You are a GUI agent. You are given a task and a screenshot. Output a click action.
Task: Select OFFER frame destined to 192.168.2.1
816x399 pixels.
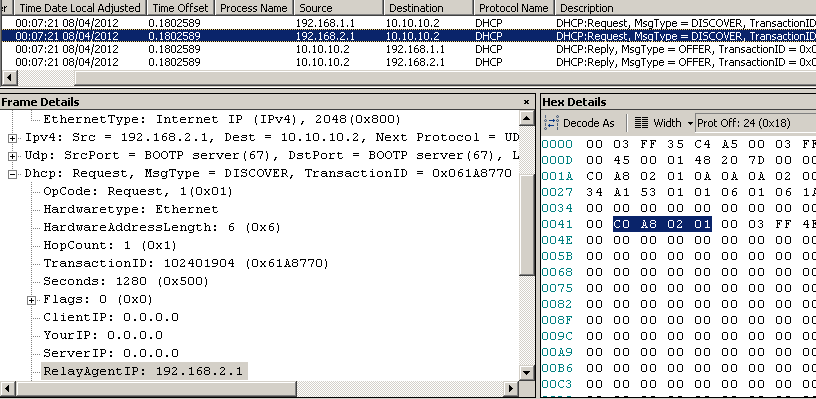(408, 62)
